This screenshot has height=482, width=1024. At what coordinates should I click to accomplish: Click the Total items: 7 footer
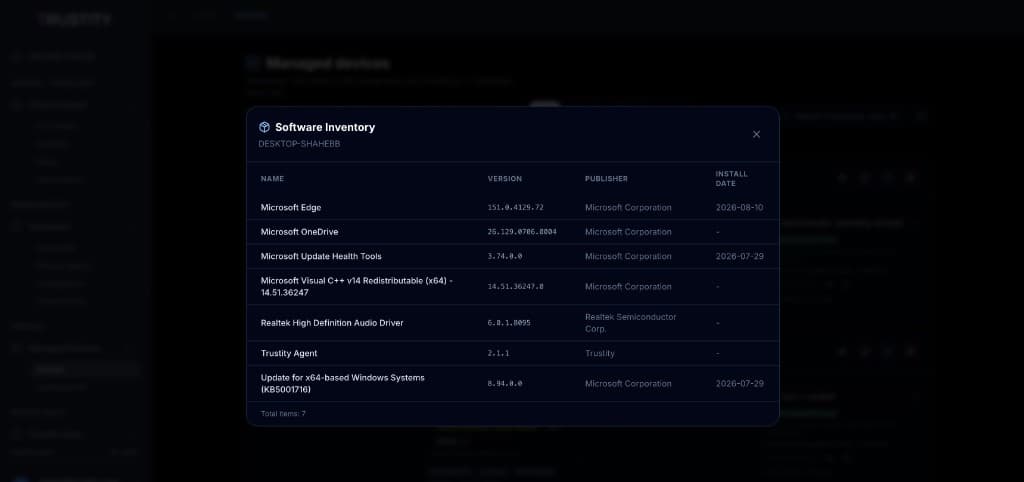pos(283,413)
